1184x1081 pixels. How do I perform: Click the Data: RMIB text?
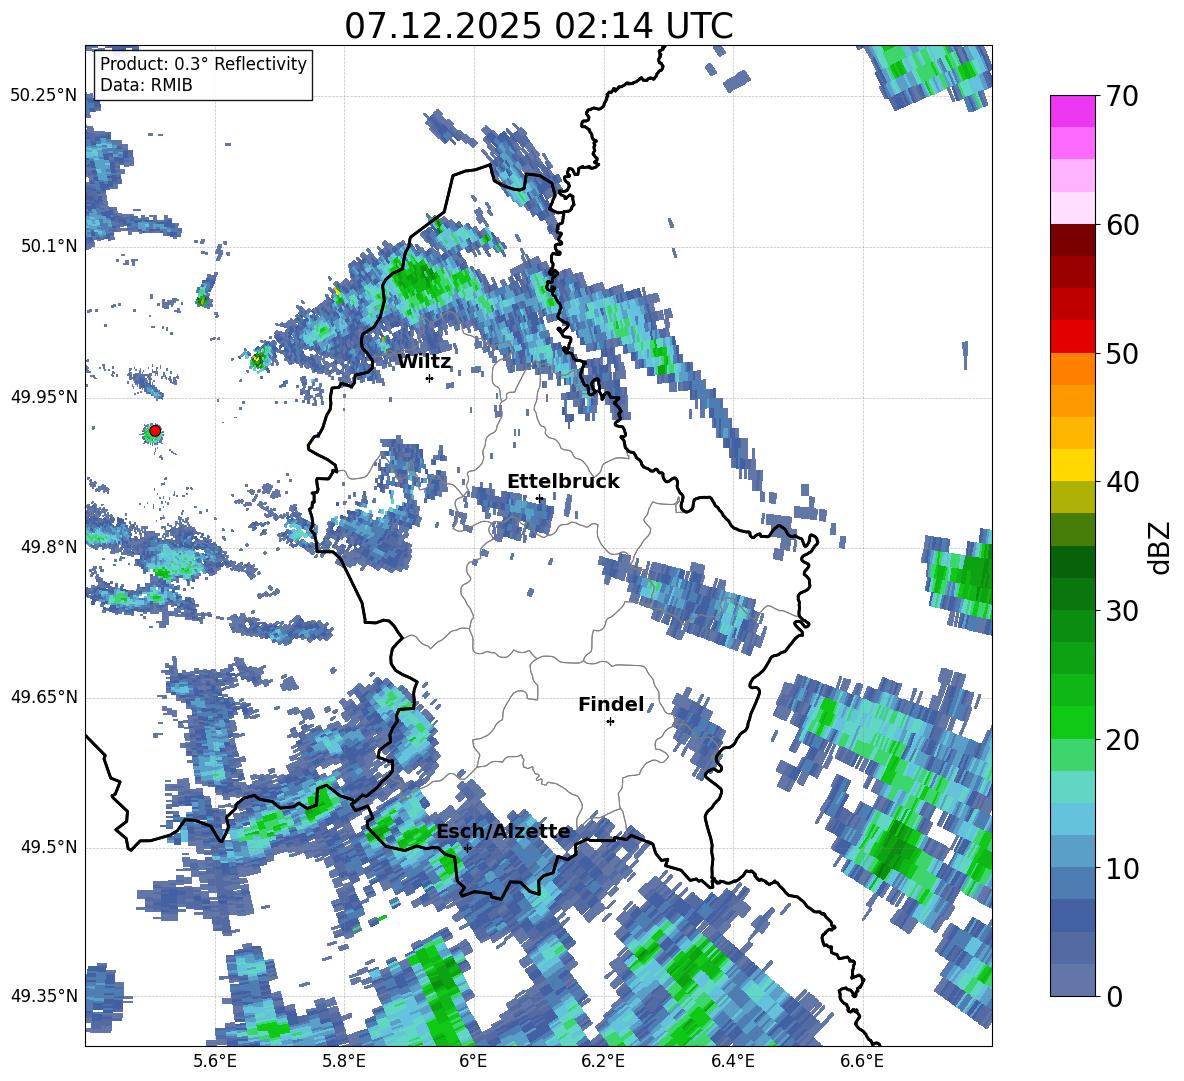pos(146,85)
